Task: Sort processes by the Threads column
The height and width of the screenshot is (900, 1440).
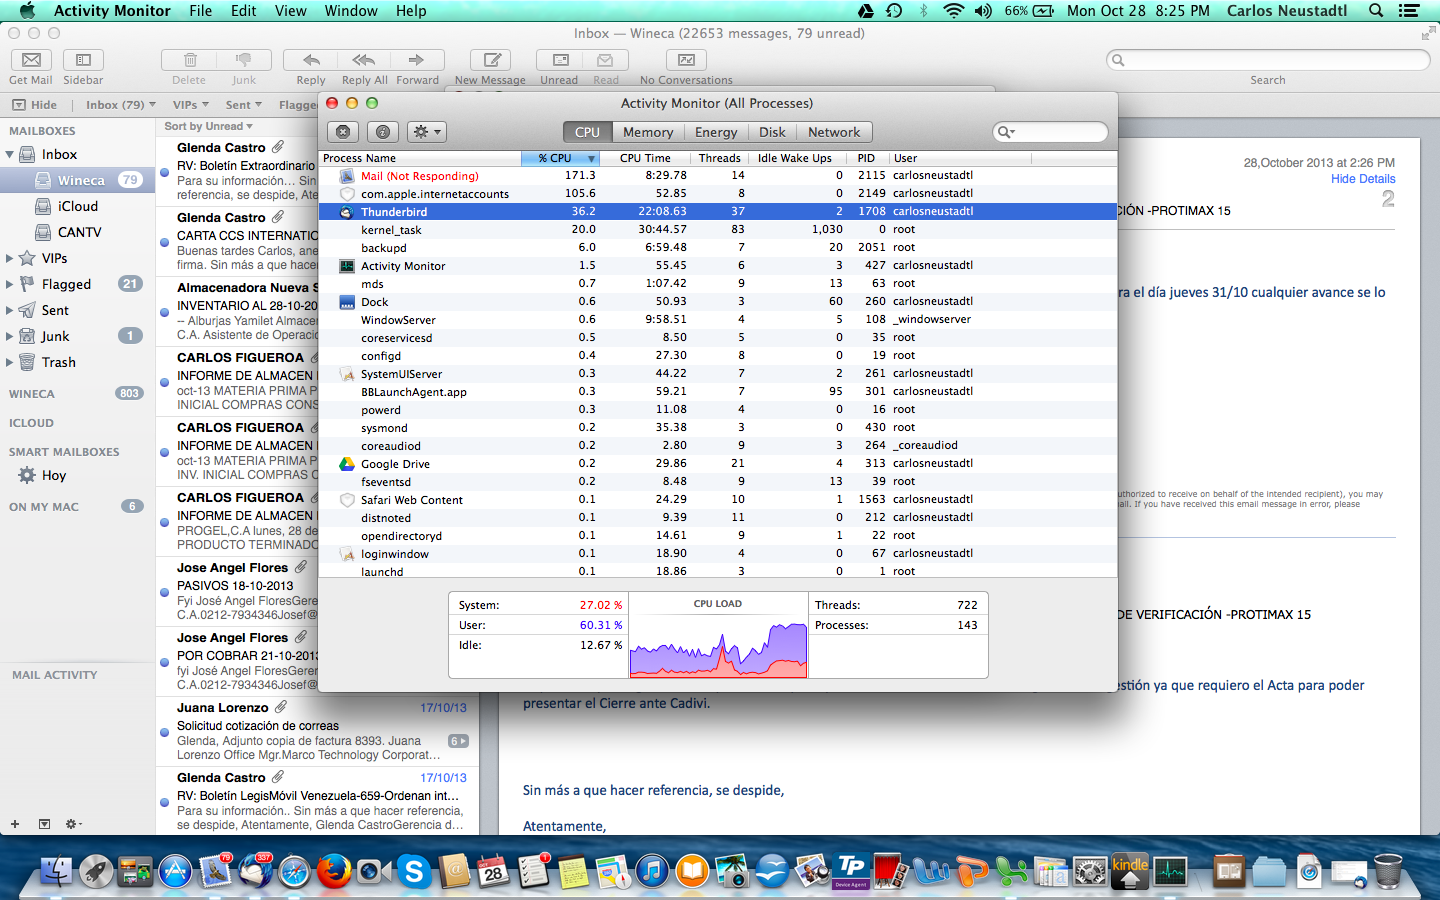Action: [719, 158]
